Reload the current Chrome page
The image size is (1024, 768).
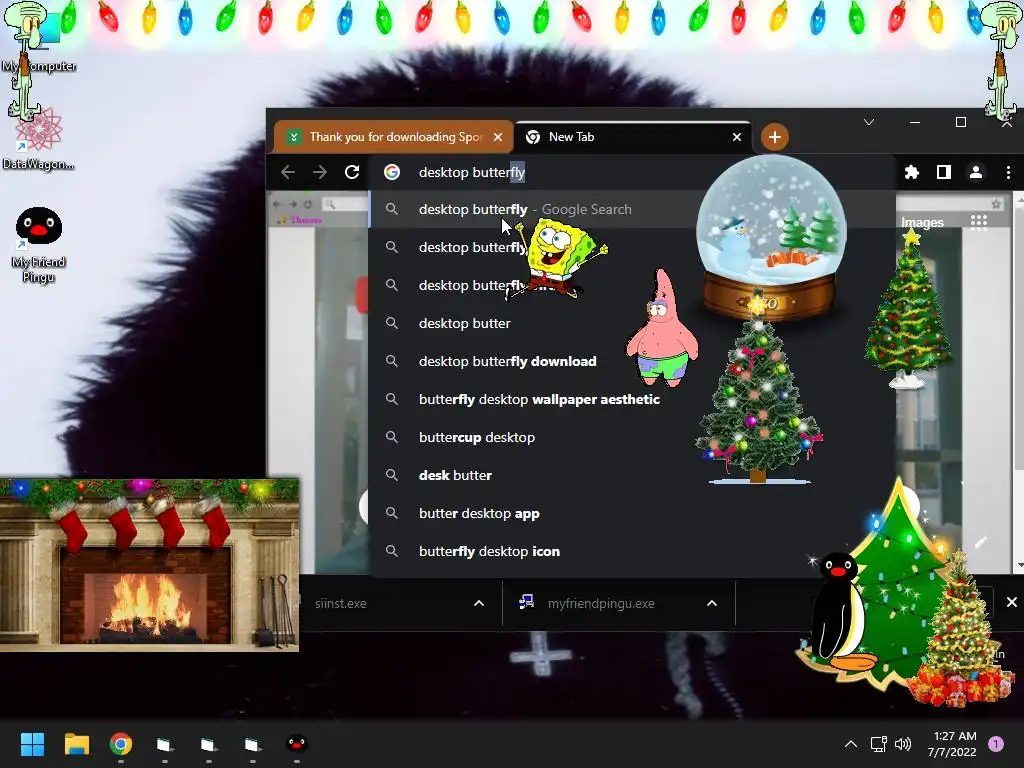tap(352, 172)
